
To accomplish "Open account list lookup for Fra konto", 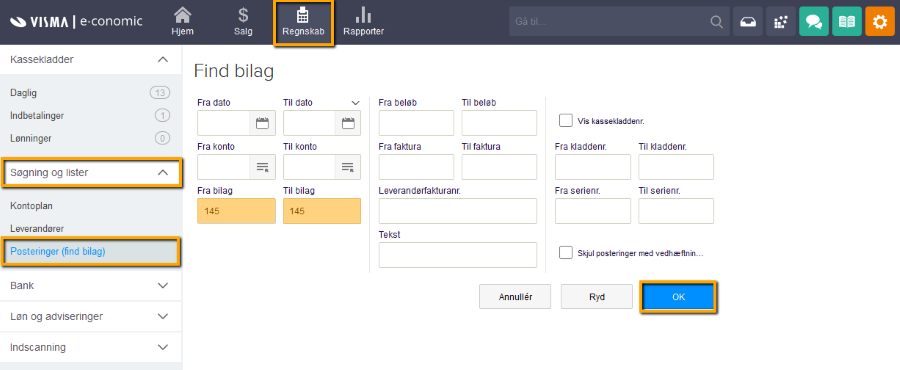I will click(262, 167).
